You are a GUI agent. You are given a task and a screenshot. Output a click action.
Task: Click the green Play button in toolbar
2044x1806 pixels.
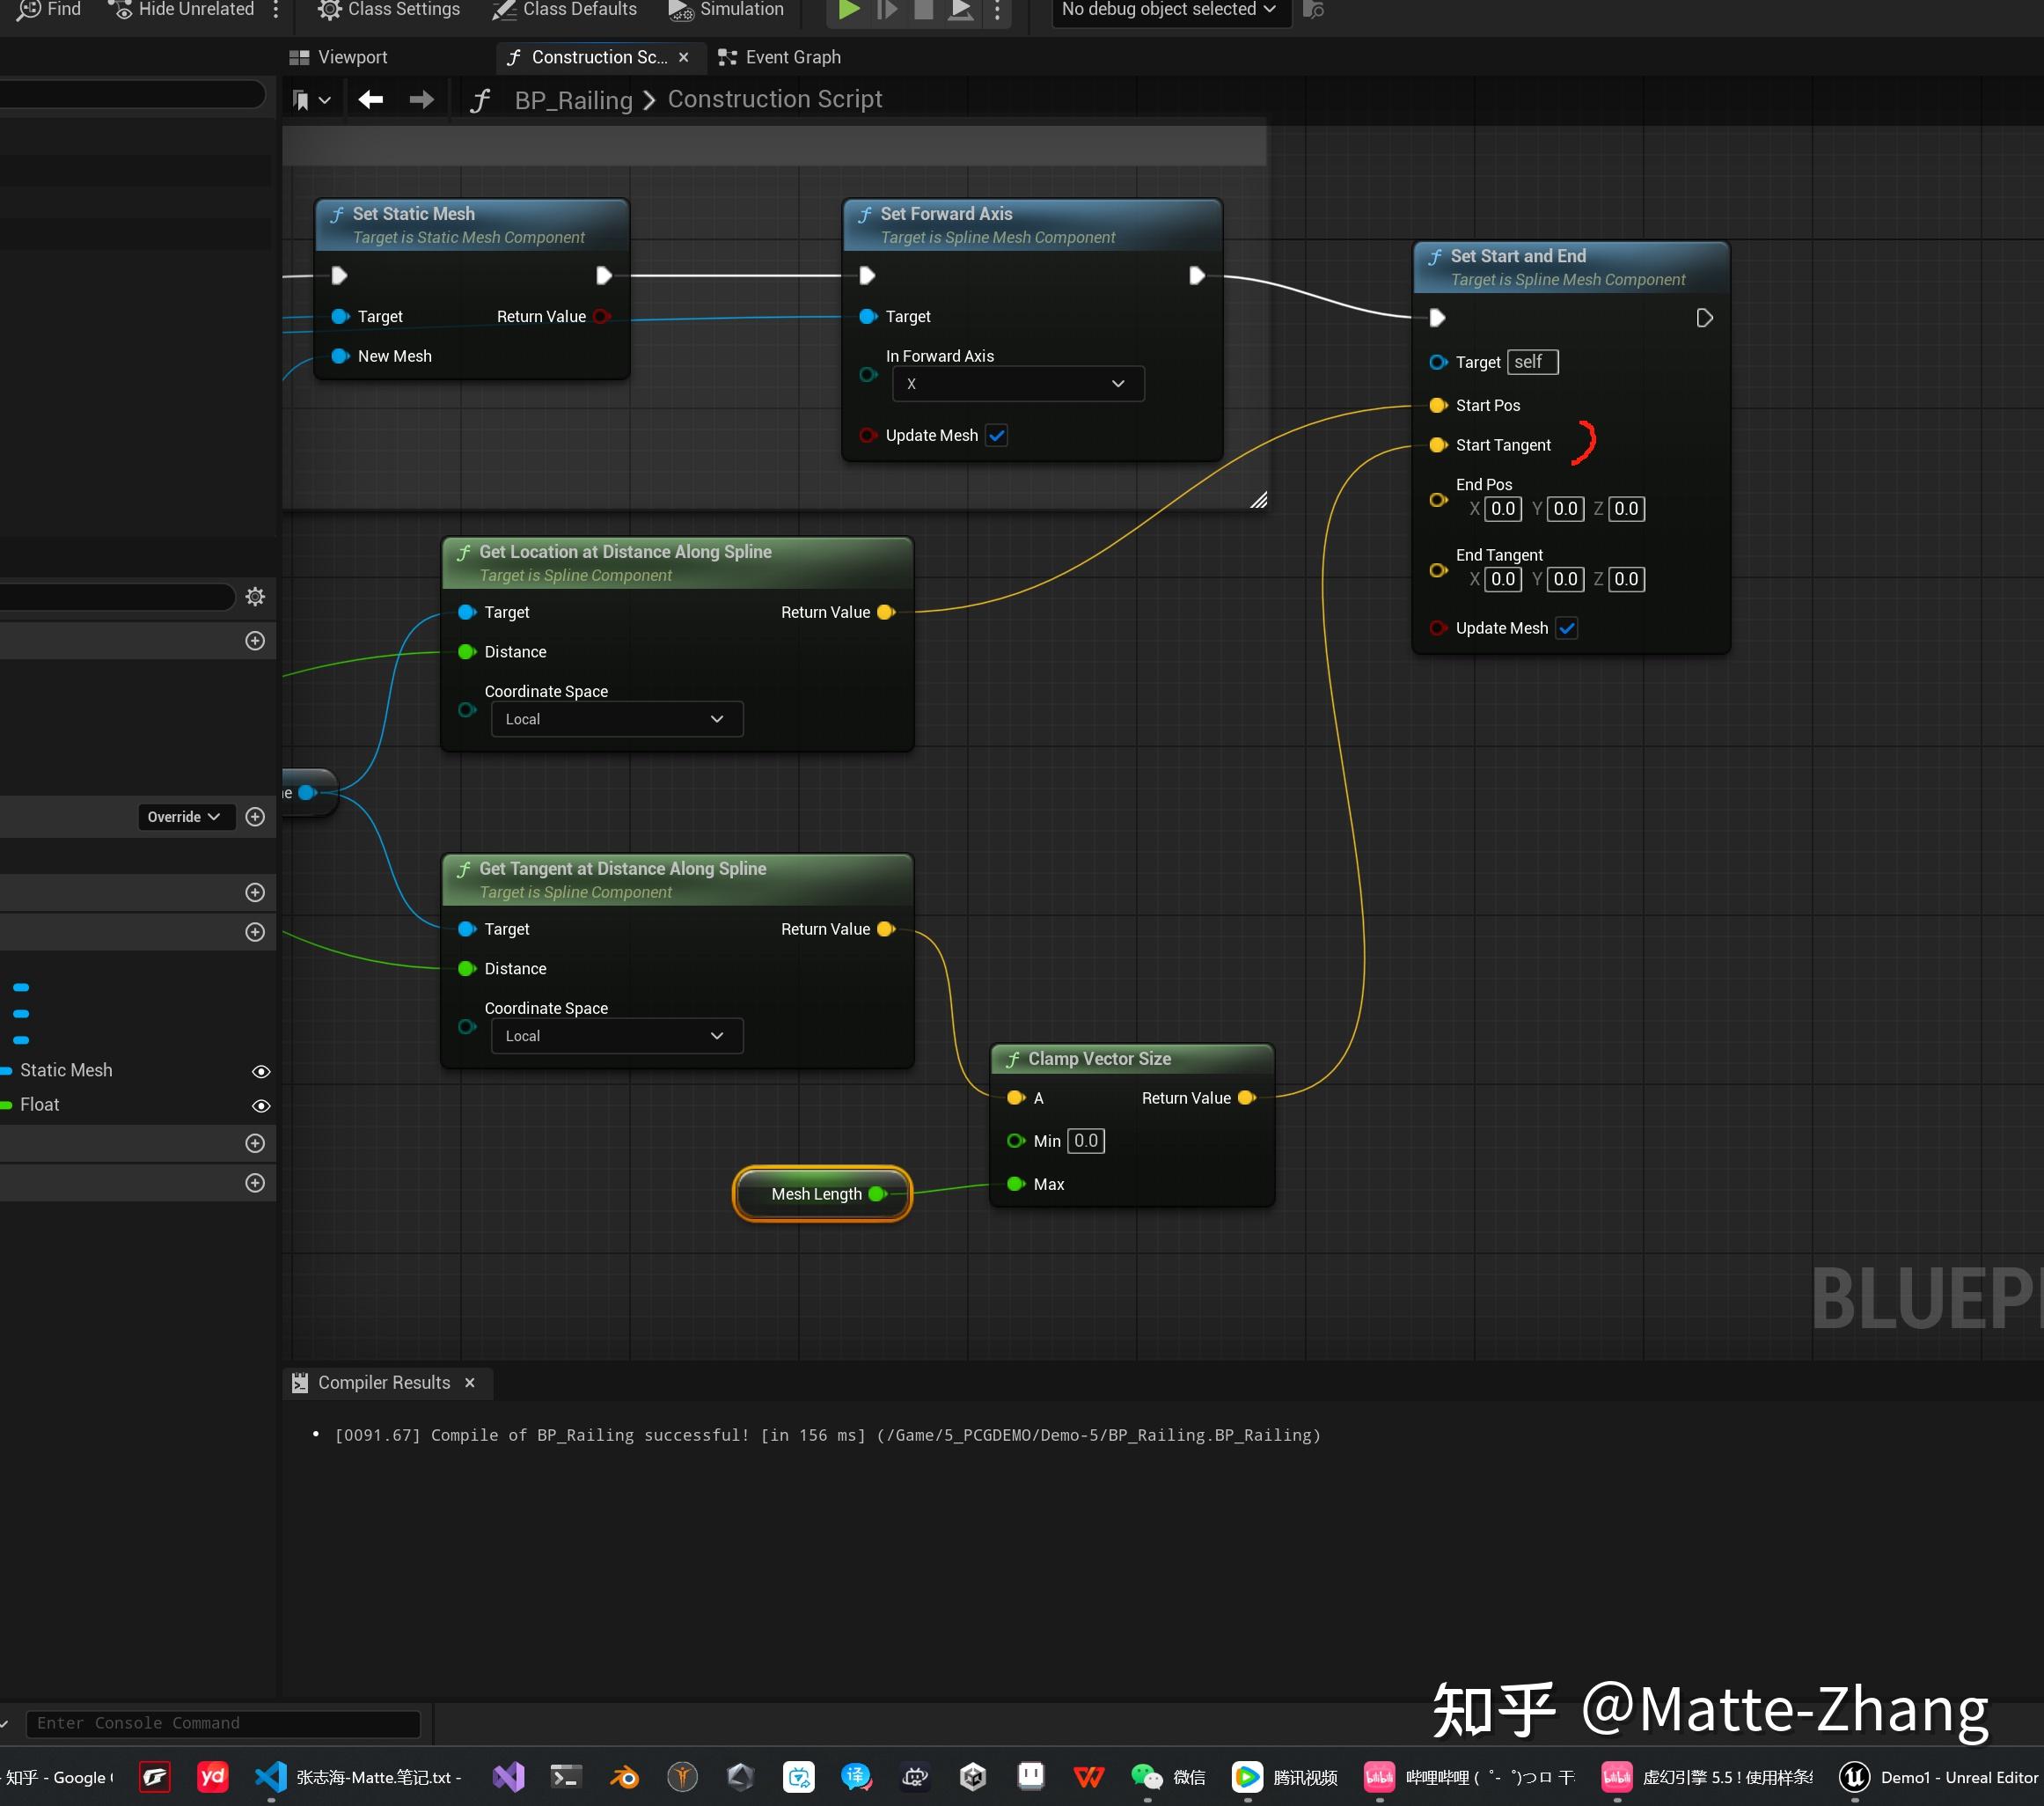click(848, 10)
